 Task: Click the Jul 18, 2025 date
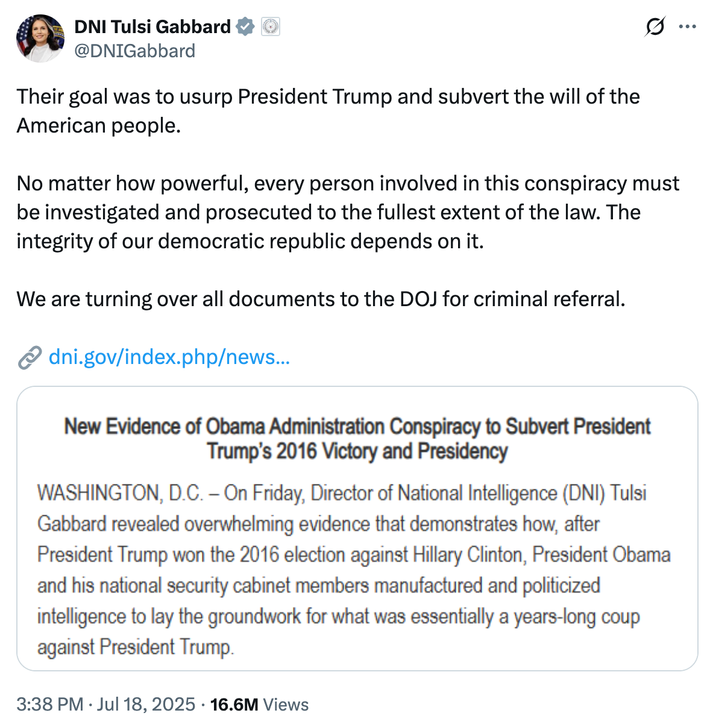(148, 704)
